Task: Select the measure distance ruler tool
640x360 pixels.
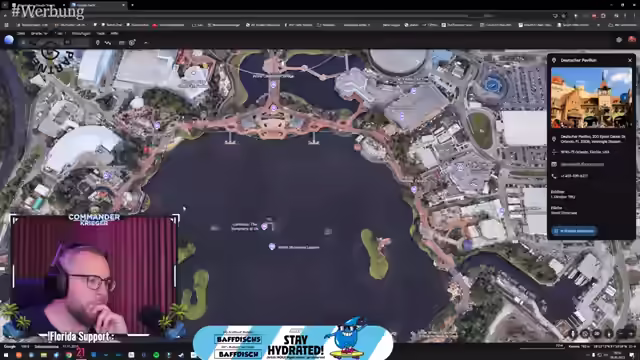Action: pos(122,42)
